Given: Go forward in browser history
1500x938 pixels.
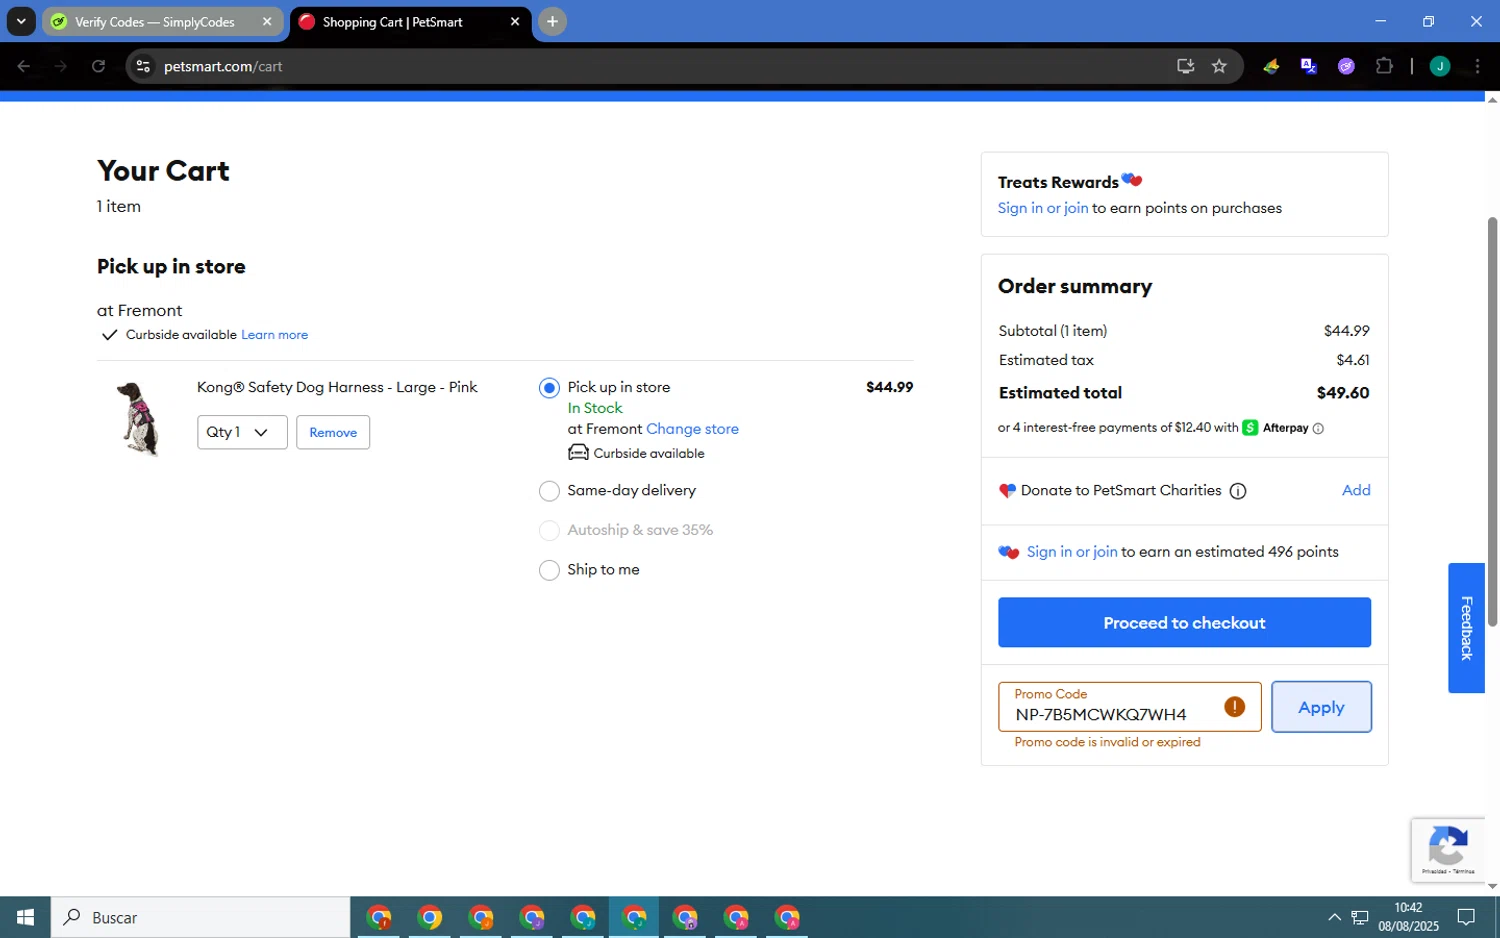Looking at the screenshot, I should click(61, 66).
